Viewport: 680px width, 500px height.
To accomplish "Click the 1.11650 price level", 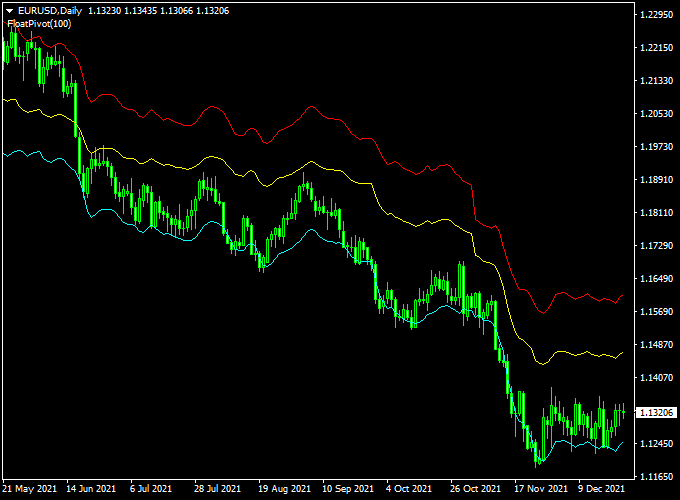I will click(657, 477).
